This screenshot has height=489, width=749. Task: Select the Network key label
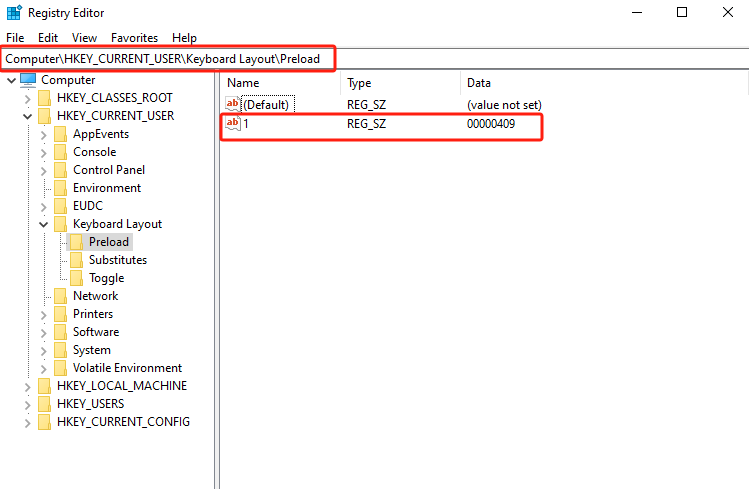click(x=96, y=296)
